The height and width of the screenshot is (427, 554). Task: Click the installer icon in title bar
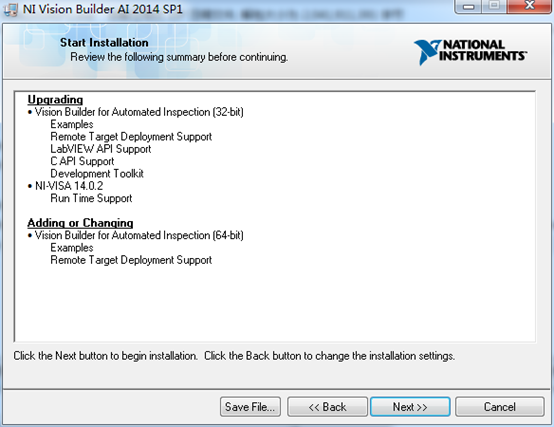(x=11, y=9)
